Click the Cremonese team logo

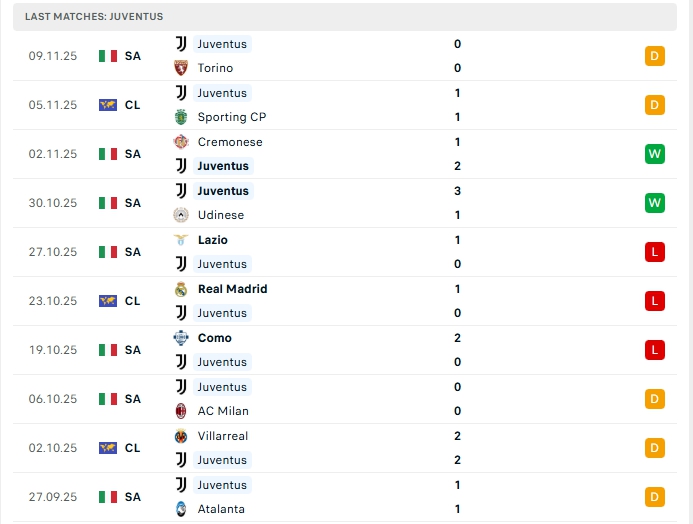181,142
